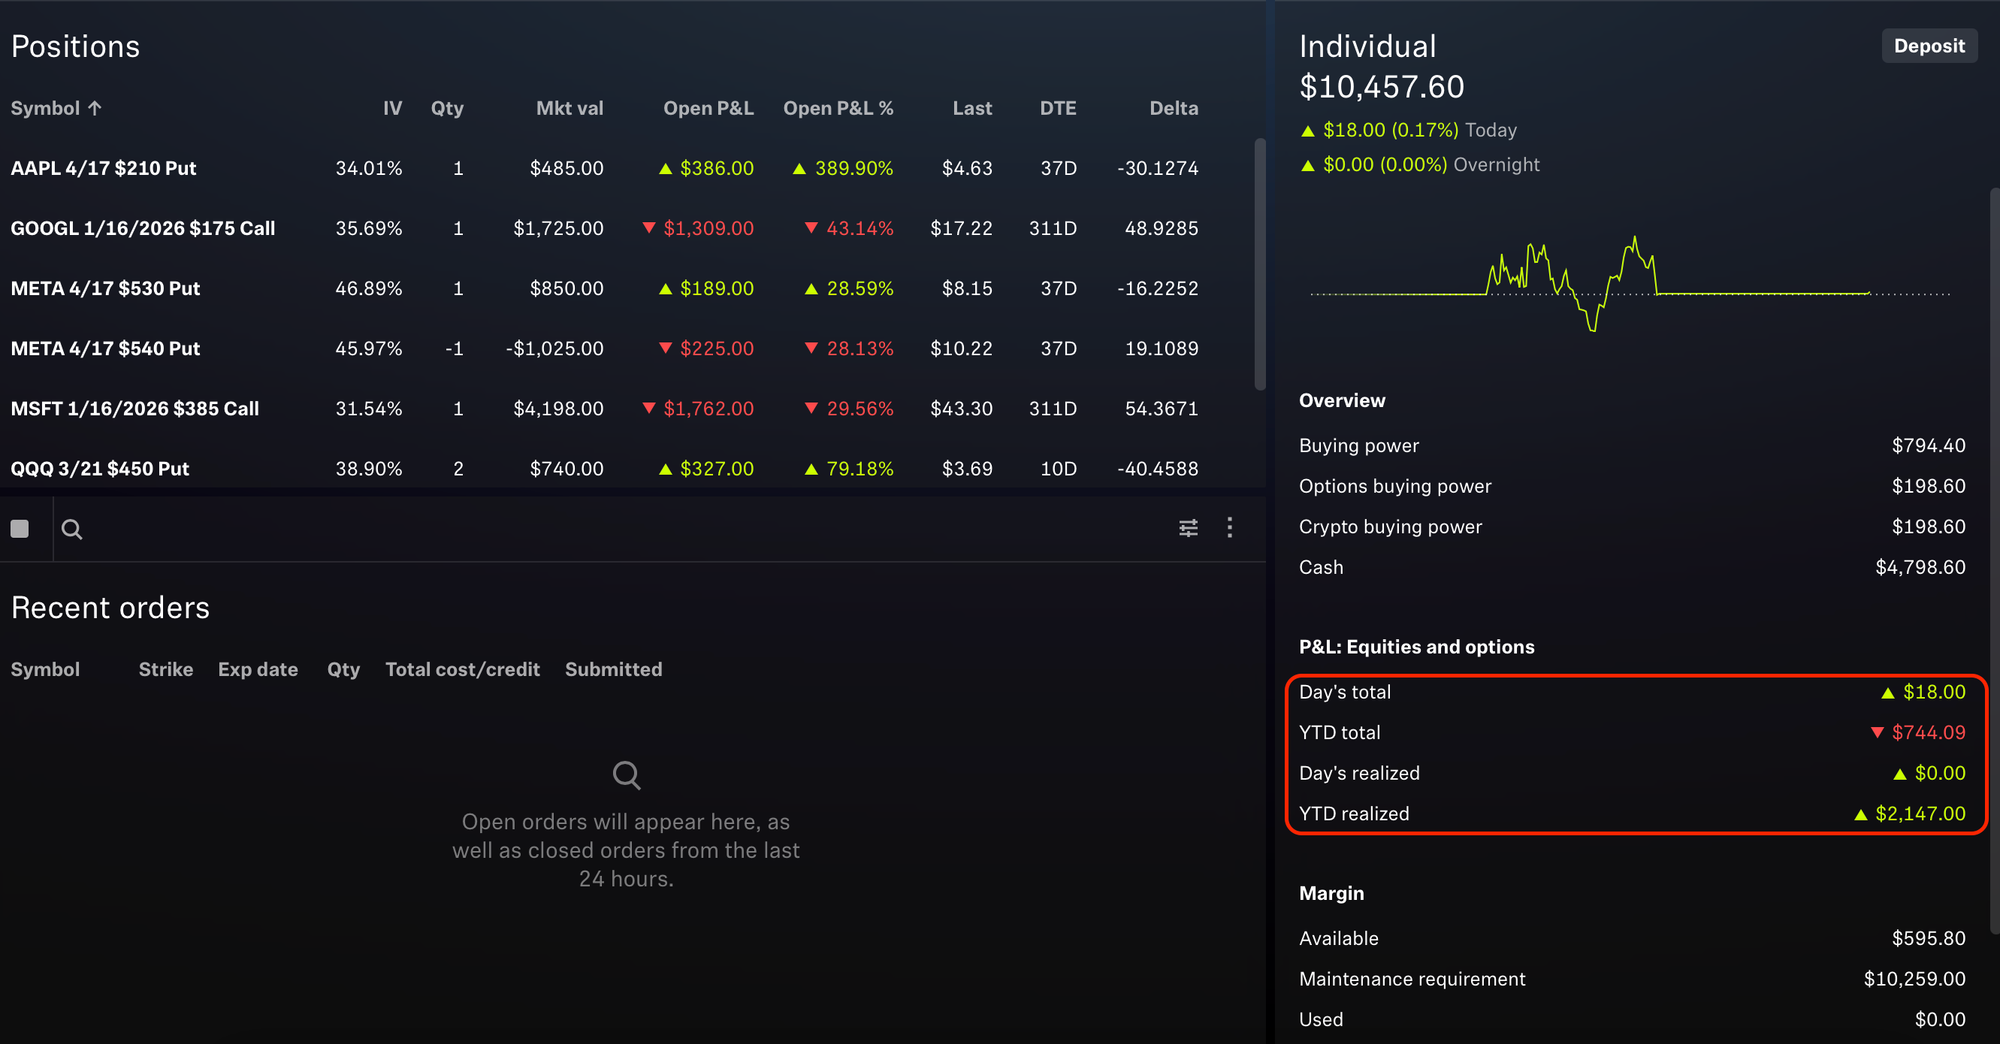Click the Deposit button
The image size is (2000, 1044).
tap(1929, 46)
